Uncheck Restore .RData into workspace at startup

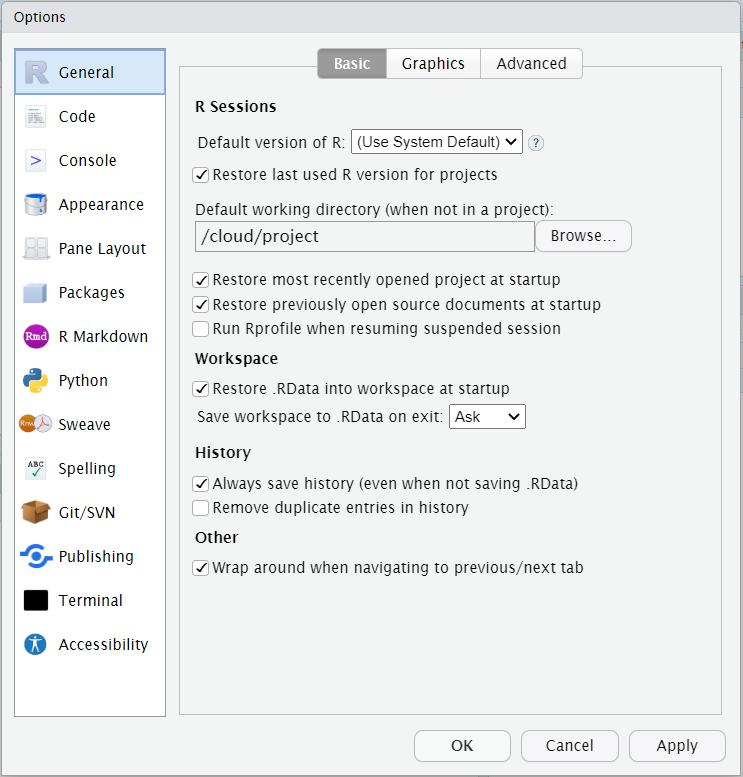[x=201, y=389]
